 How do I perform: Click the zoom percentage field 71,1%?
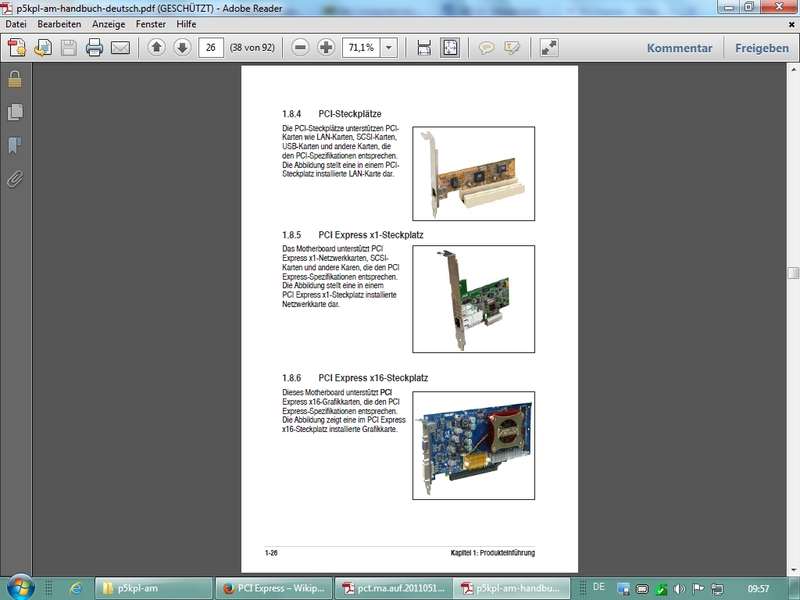tap(361, 47)
